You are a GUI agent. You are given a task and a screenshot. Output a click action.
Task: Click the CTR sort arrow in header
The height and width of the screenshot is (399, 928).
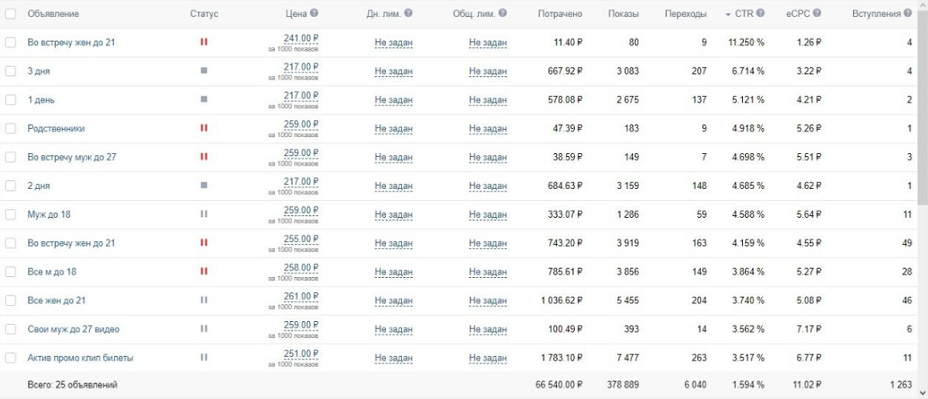click(728, 14)
